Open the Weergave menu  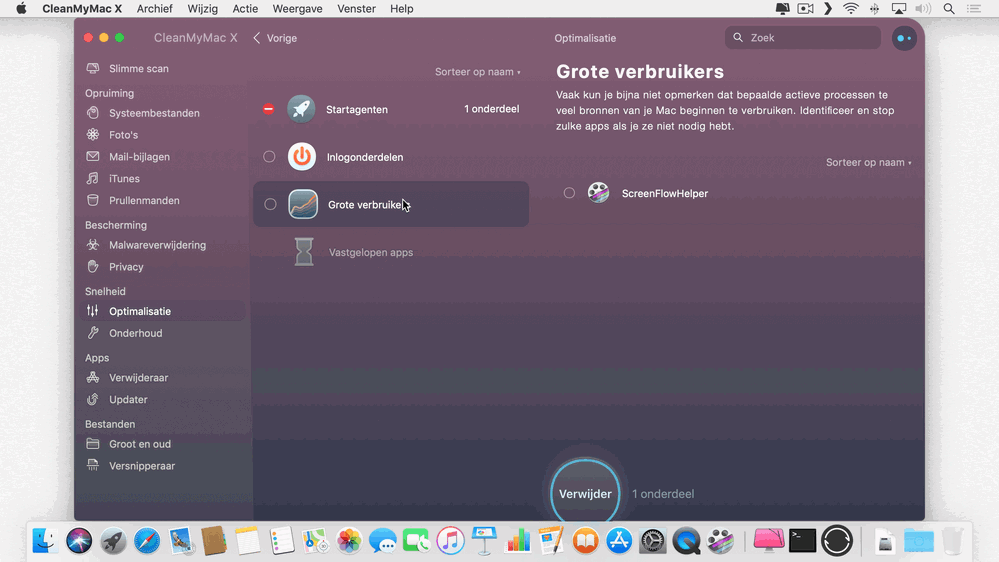pyautogui.click(x=298, y=9)
